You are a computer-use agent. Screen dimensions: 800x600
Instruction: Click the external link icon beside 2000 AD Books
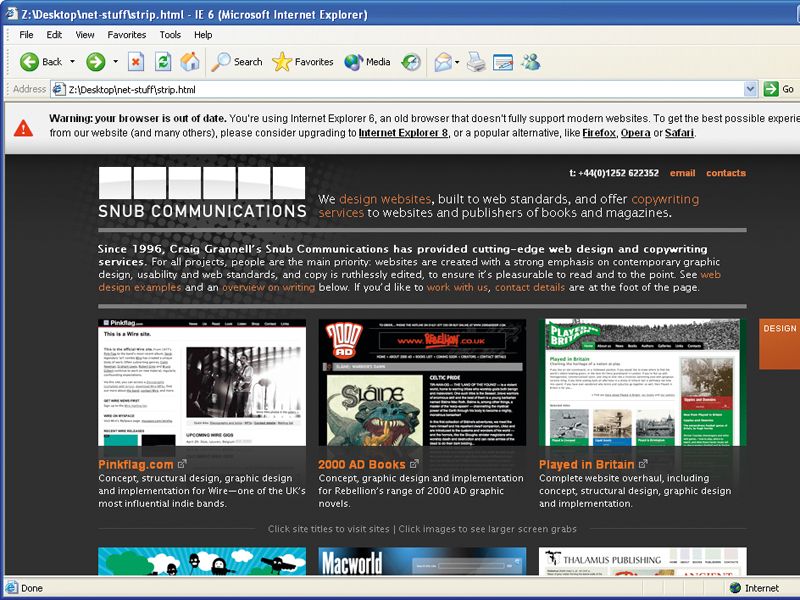click(414, 464)
